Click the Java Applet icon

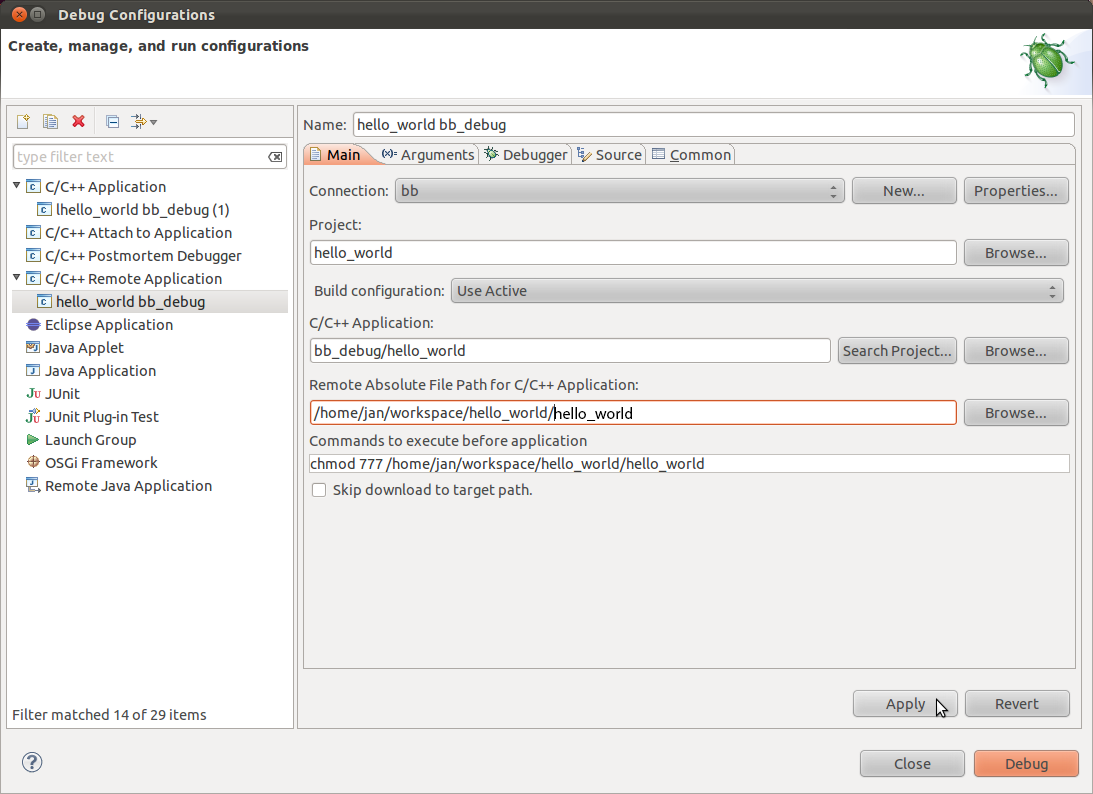33,347
